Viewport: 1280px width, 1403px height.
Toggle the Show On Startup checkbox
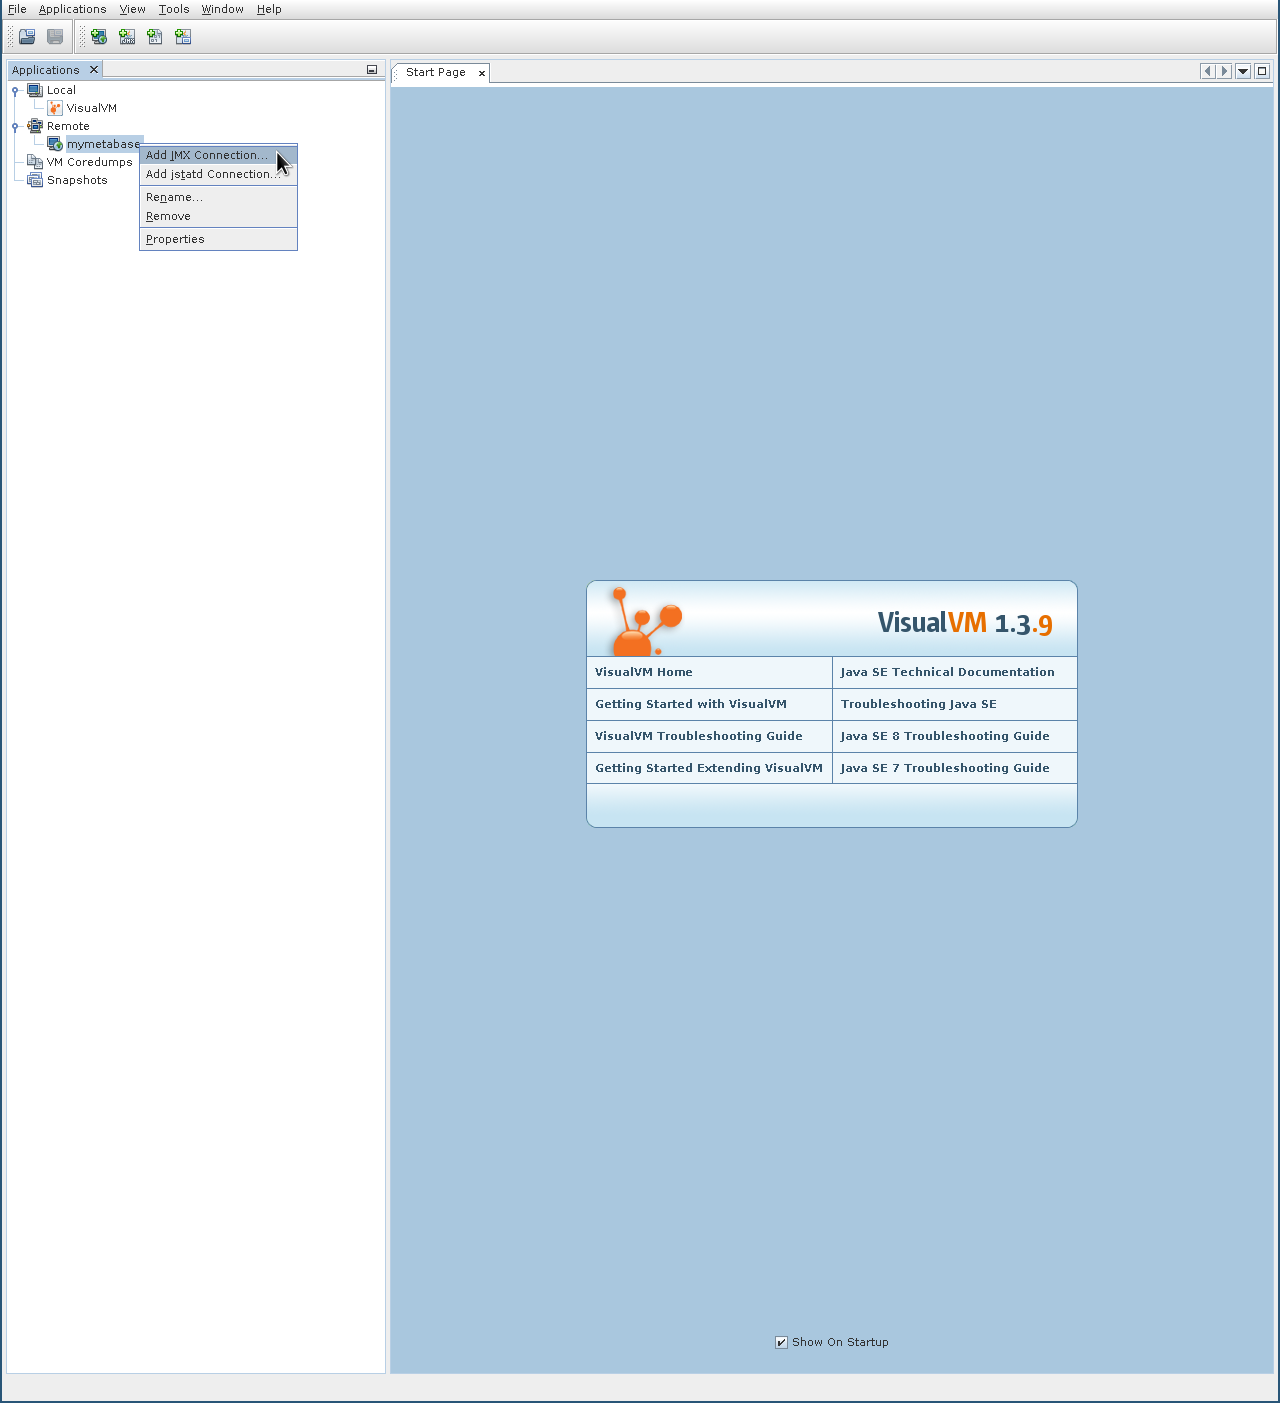781,1342
